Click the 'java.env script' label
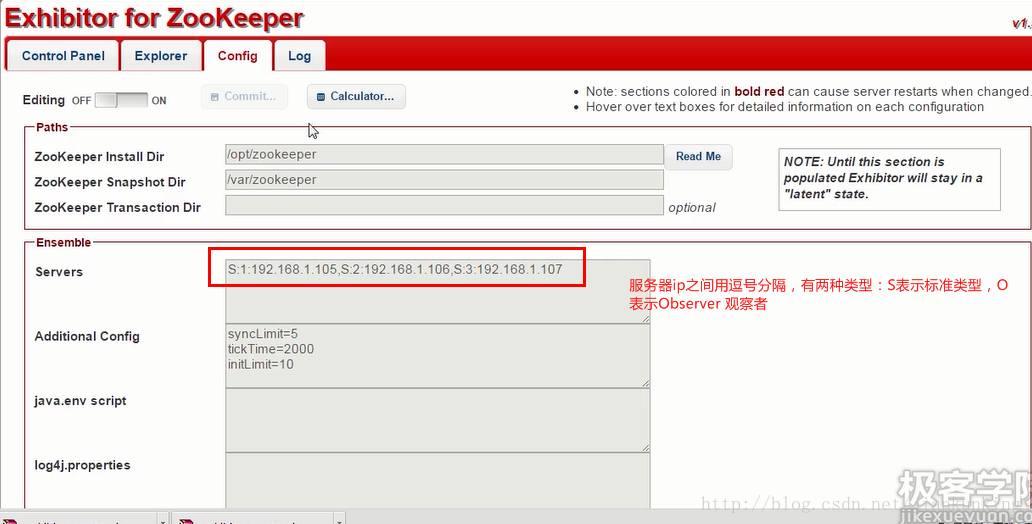This screenshot has width=1032, height=524. coord(80,401)
